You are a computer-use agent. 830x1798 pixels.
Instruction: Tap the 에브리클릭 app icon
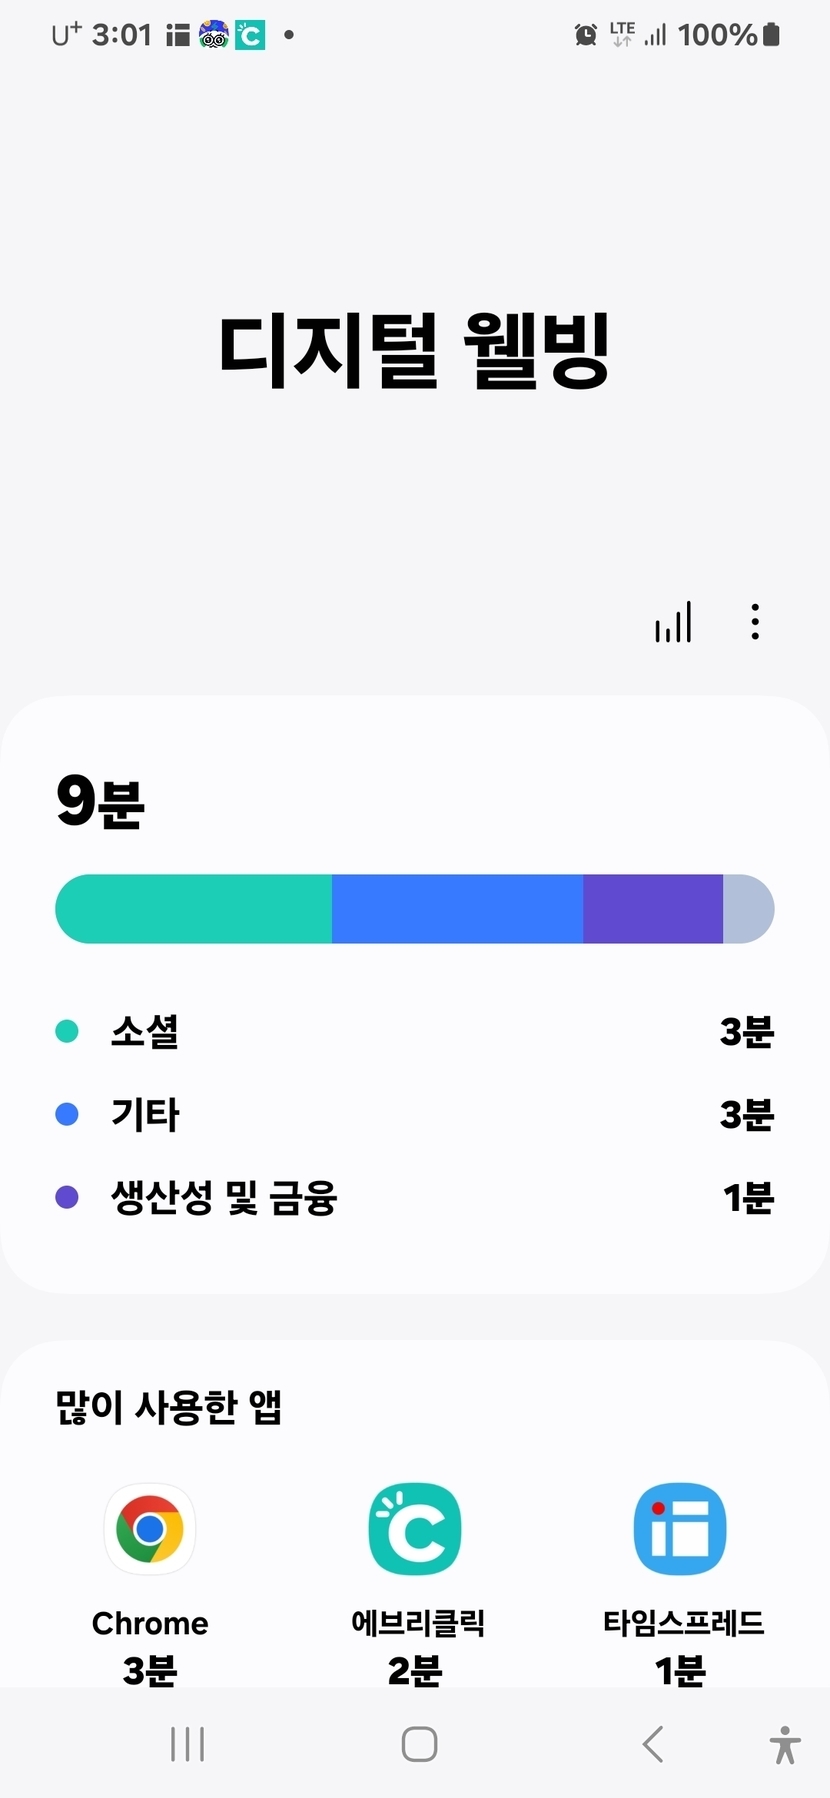(x=415, y=1529)
